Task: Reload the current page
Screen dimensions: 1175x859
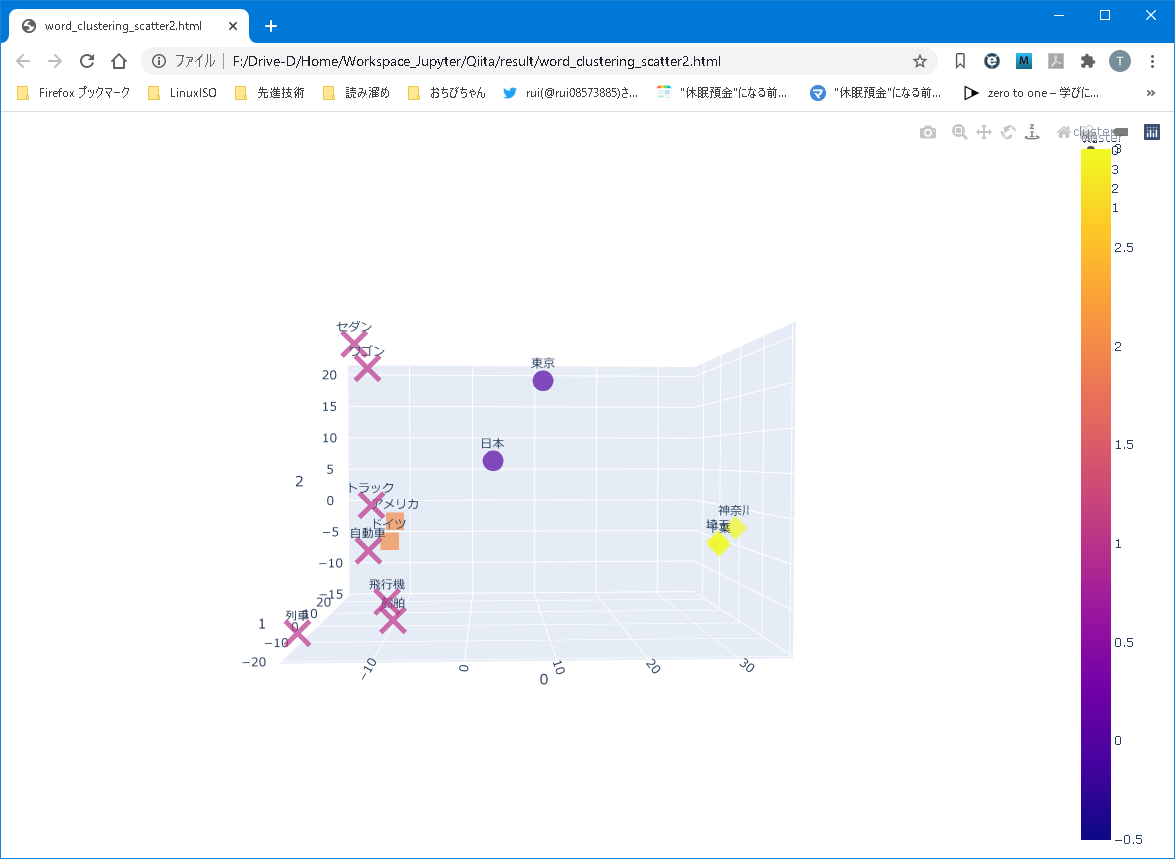Action: (87, 61)
